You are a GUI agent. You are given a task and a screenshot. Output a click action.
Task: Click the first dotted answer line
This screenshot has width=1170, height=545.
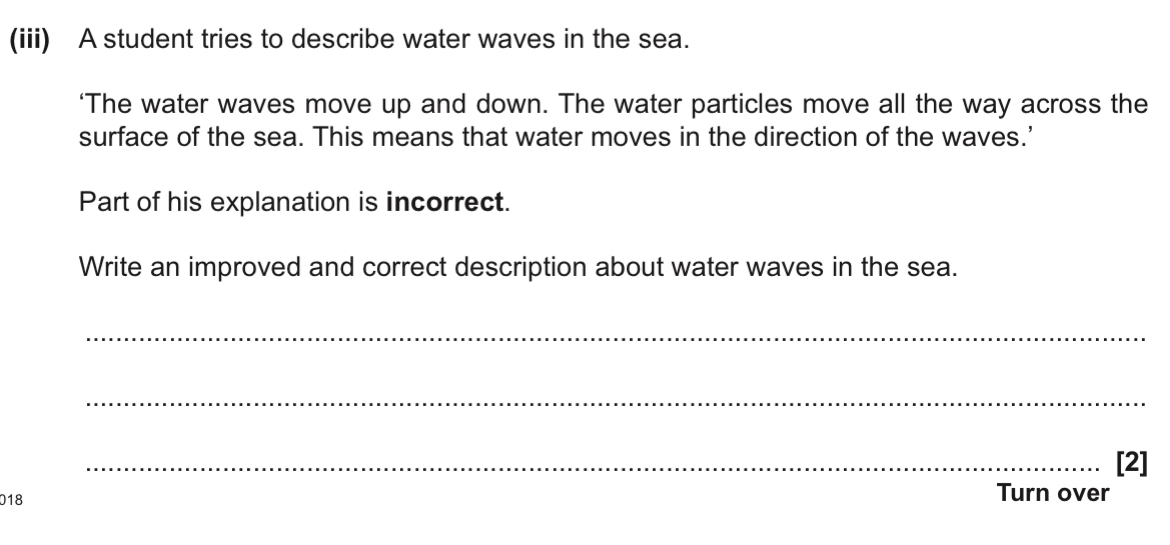616,339
